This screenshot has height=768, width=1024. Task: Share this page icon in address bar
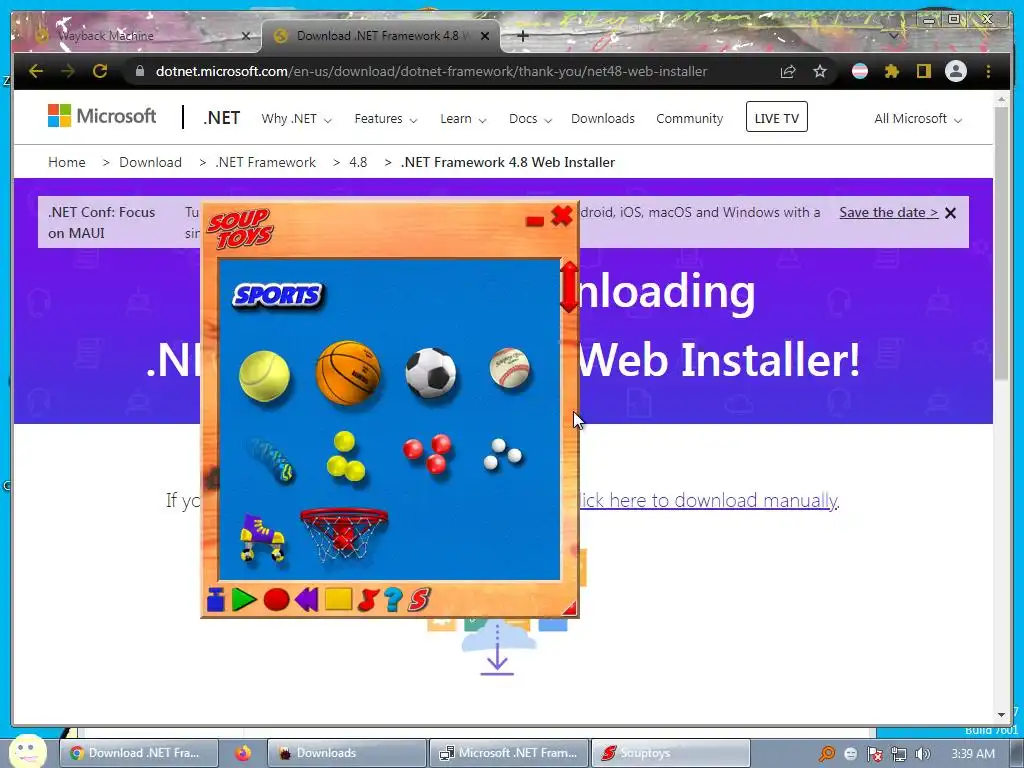click(x=788, y=71)
